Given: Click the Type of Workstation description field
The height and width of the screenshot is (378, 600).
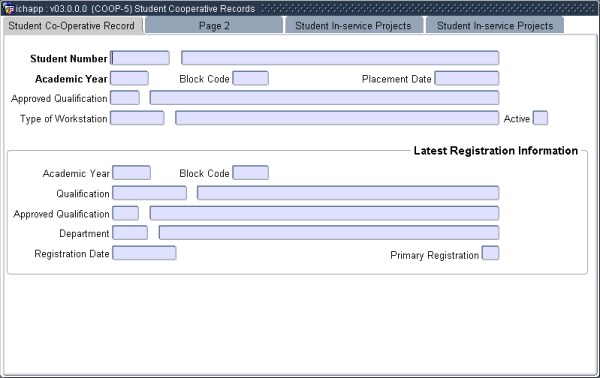Looking at the screenshot, I should (337, 118).
